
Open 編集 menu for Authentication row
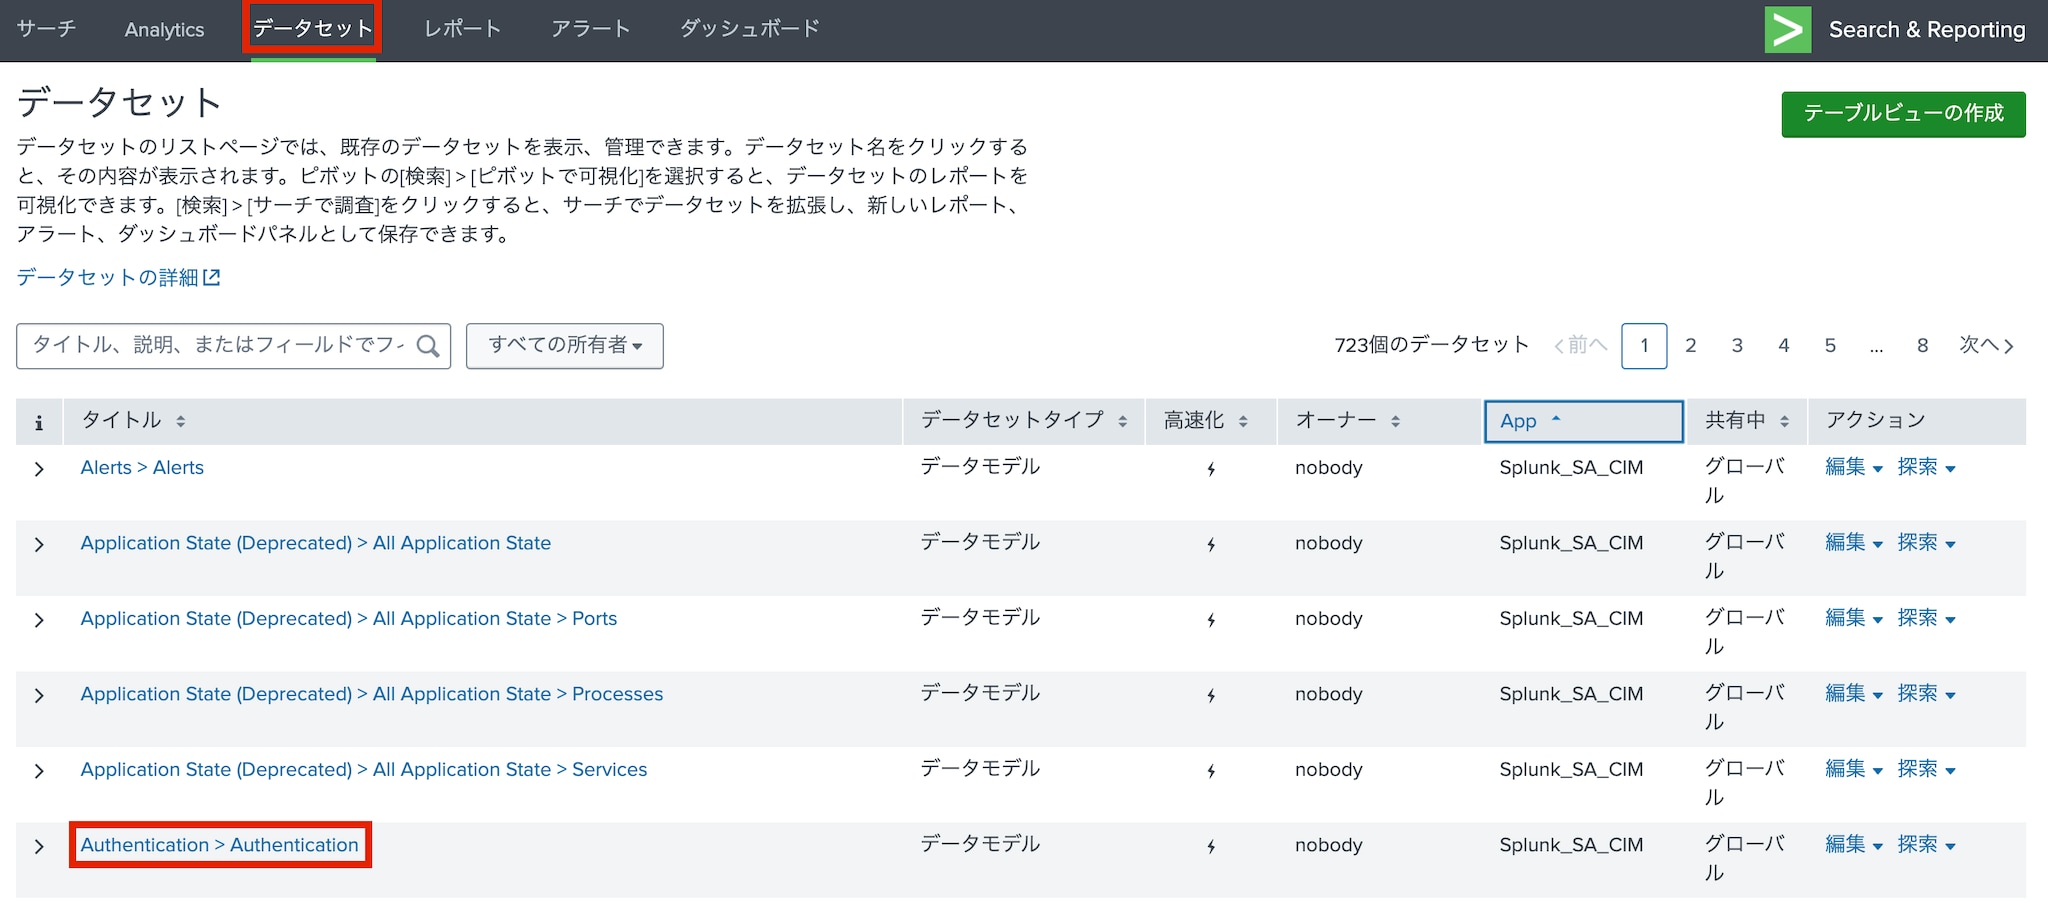1853,845
